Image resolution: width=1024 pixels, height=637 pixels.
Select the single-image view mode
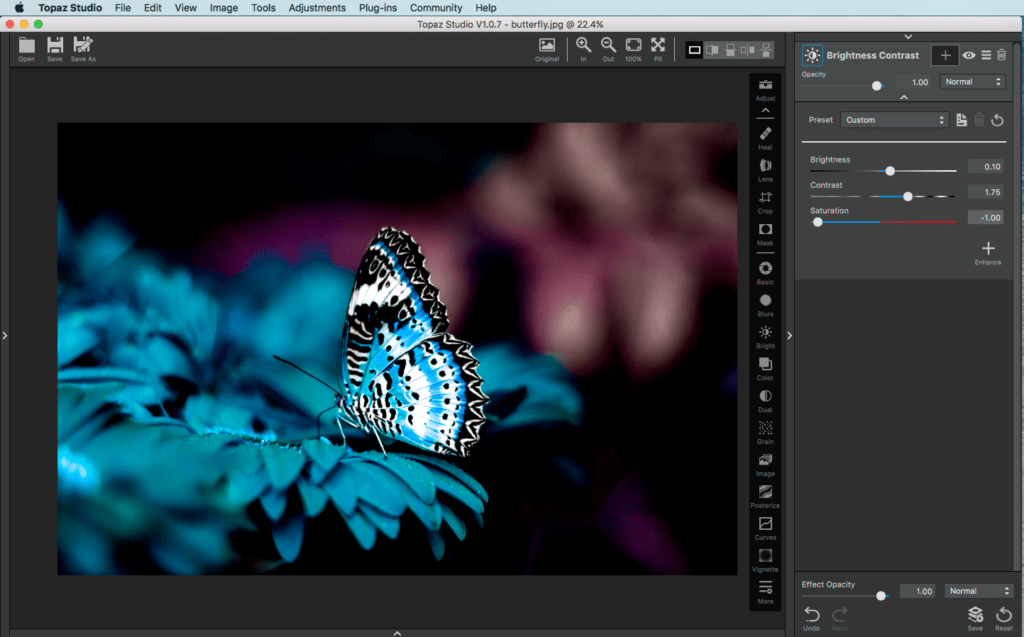click(694, 50)
